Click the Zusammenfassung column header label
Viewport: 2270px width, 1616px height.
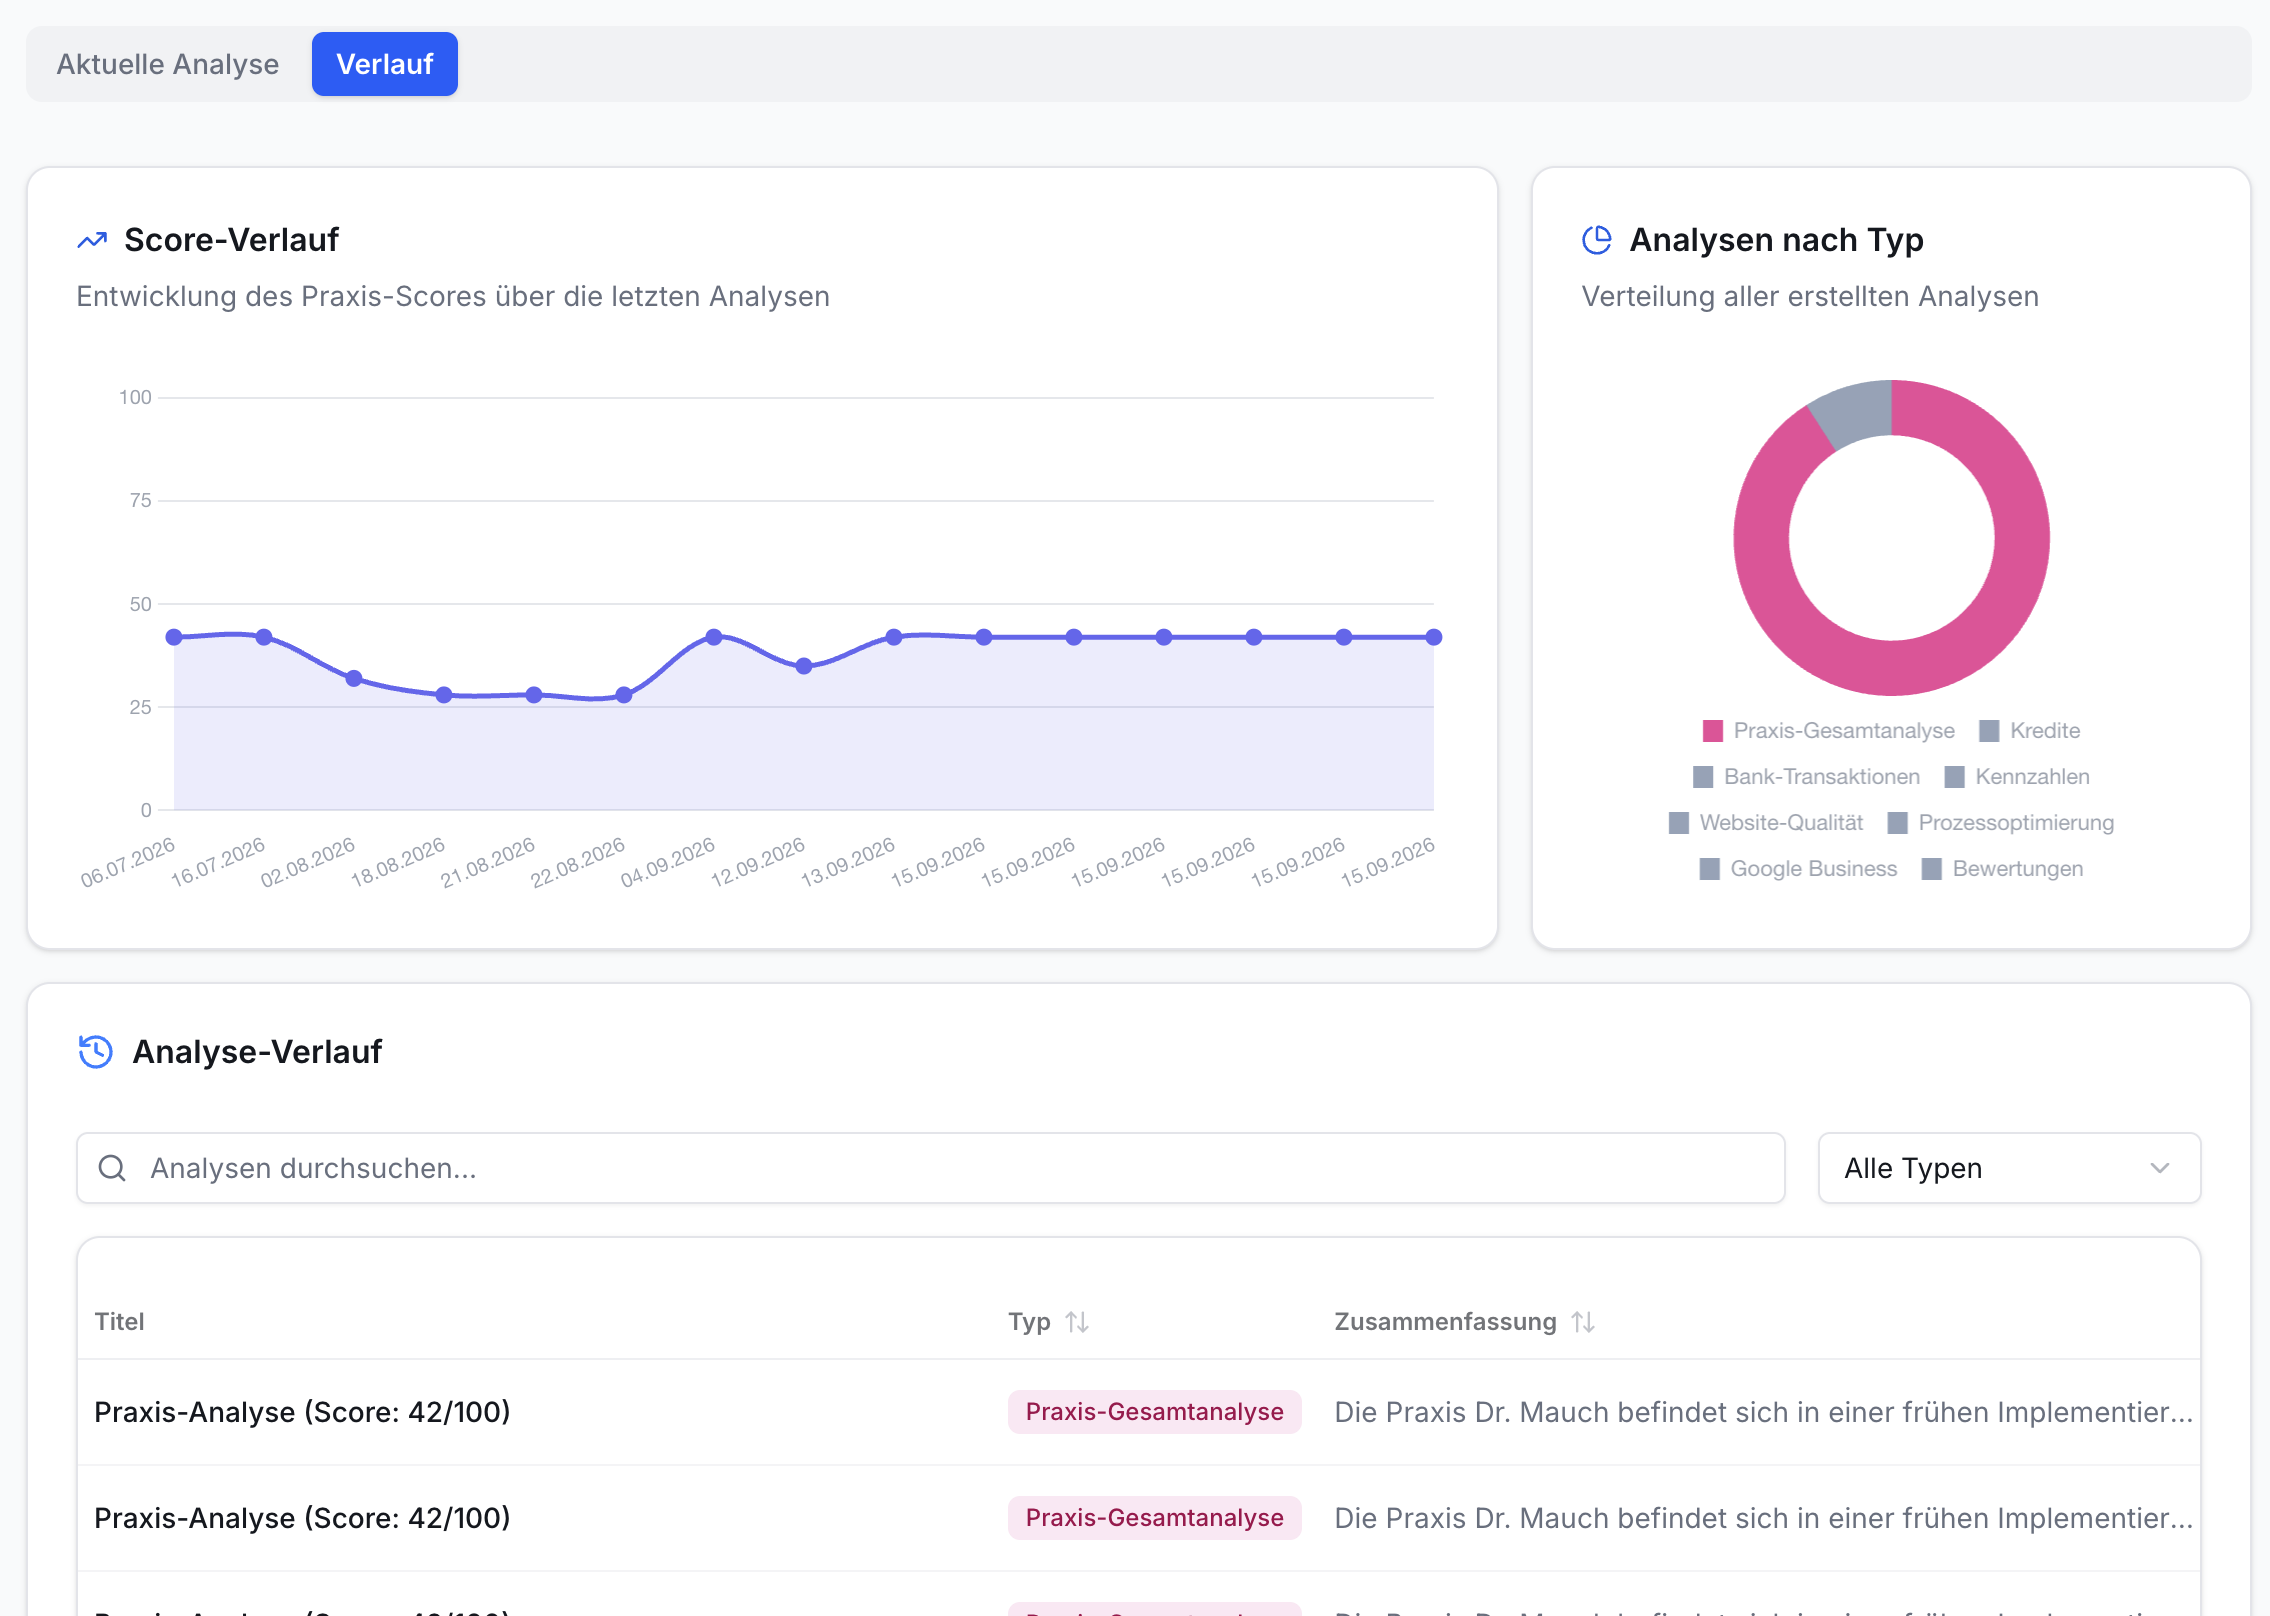click(x=1445, y=1322)
